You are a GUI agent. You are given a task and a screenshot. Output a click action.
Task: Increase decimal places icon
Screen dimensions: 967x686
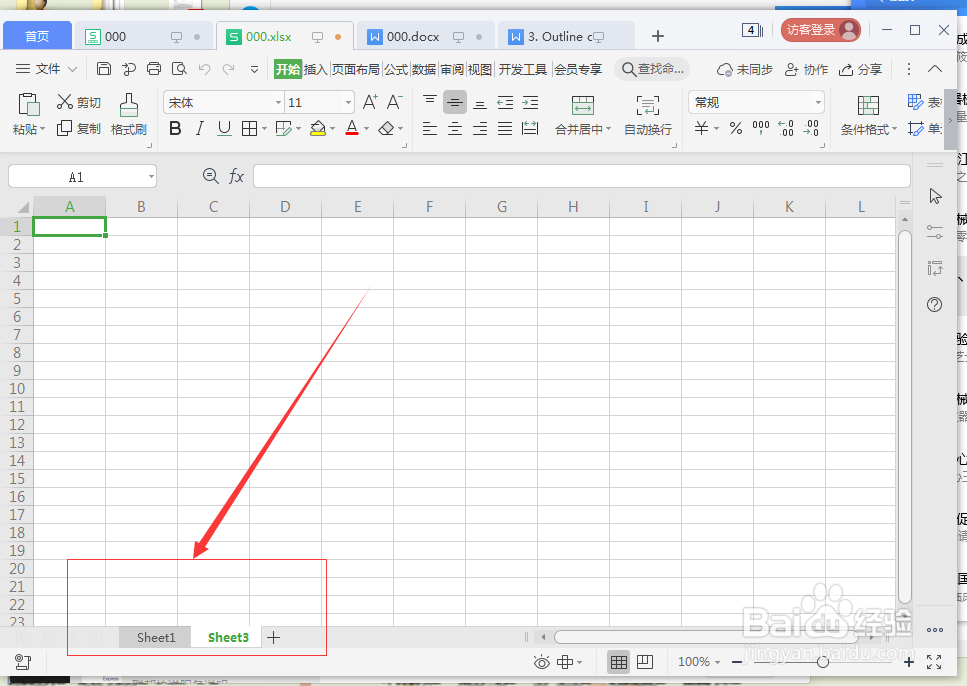pyautogui.click(x=786, y=128)
